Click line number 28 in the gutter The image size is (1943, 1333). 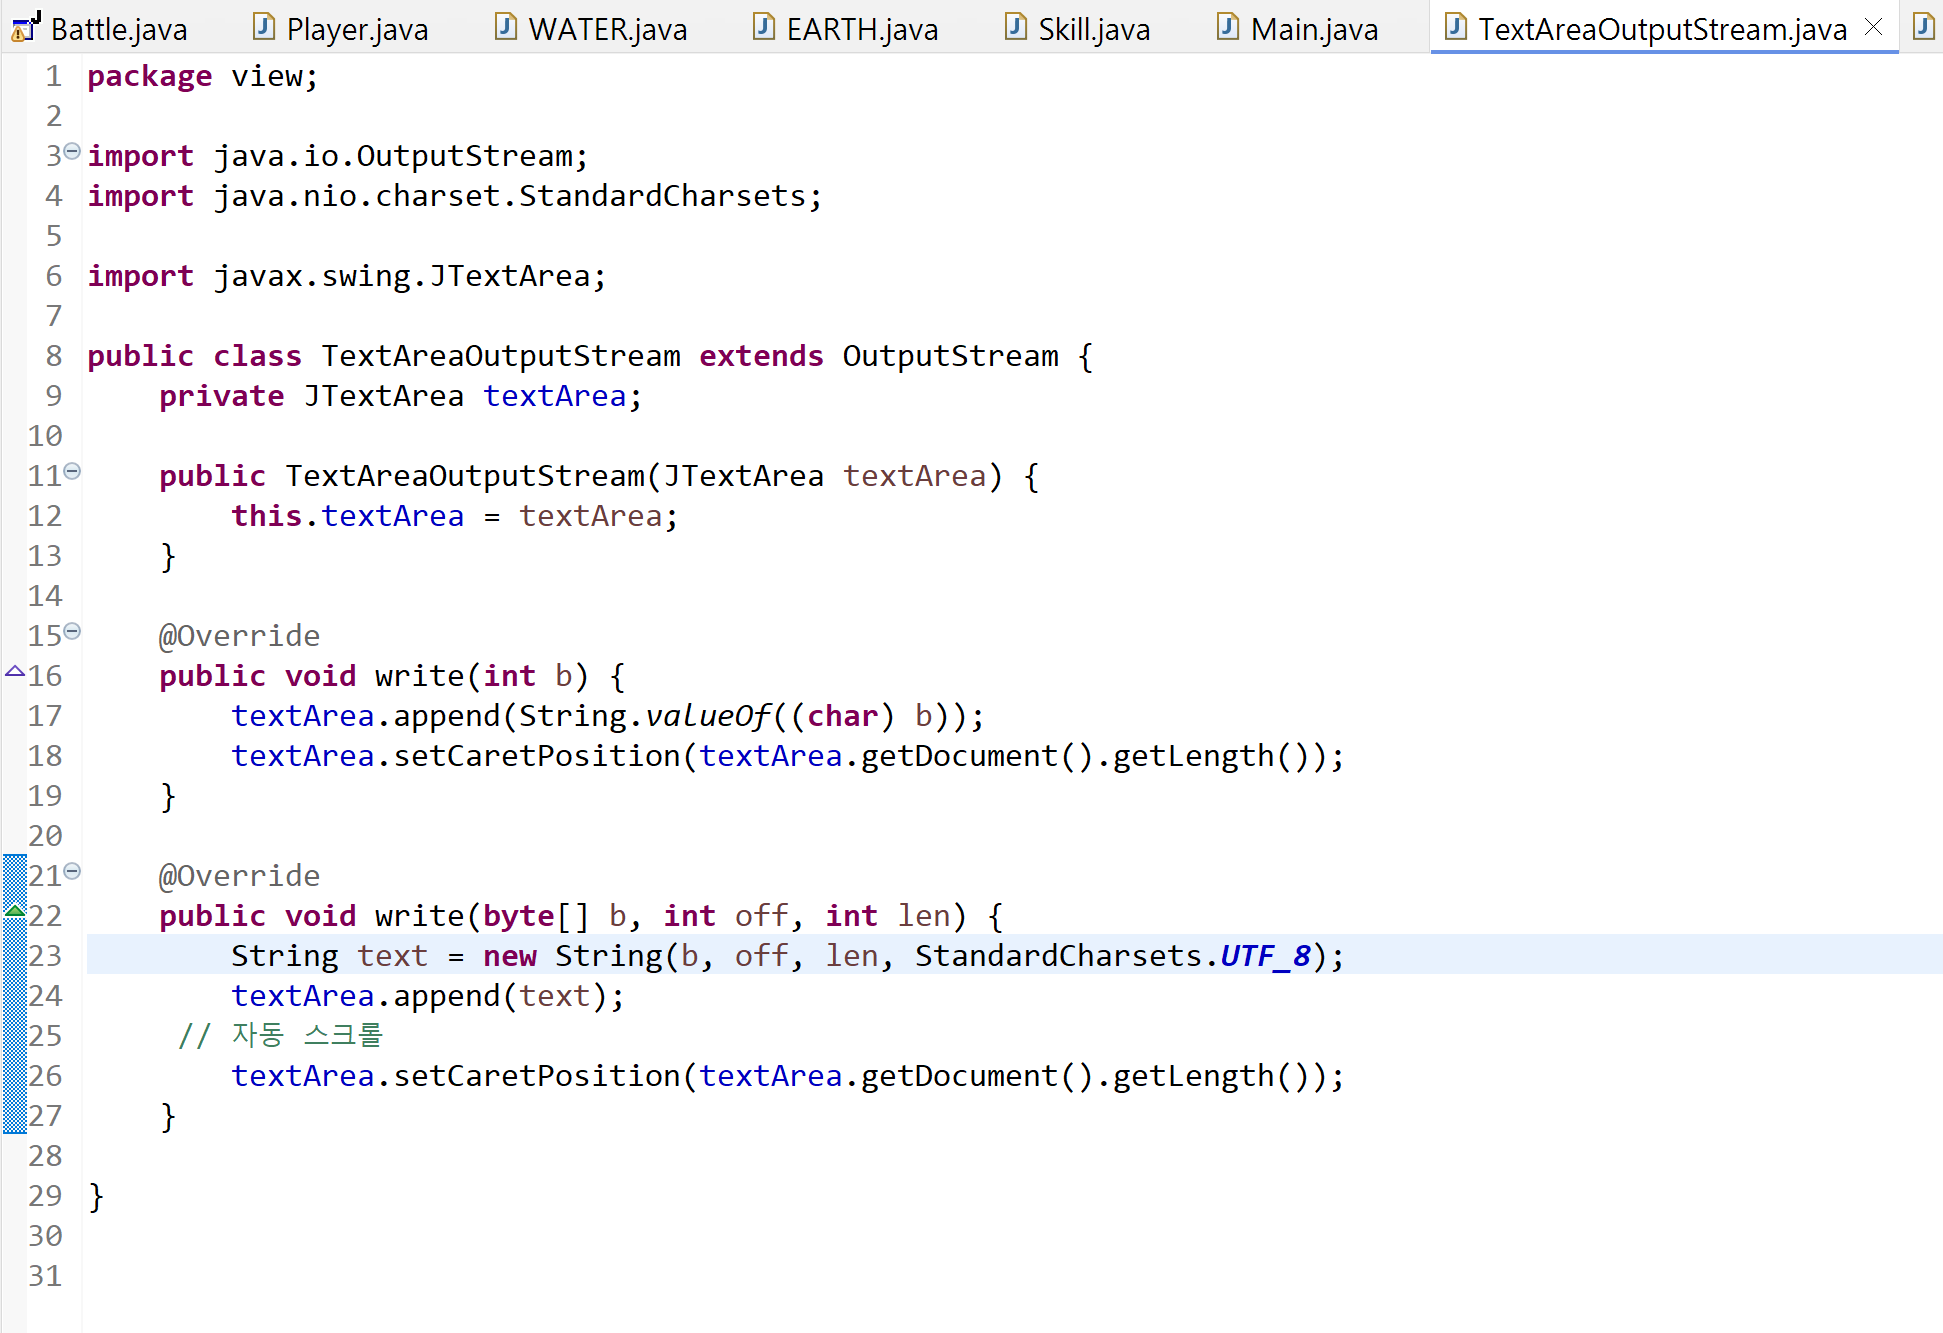(45, 1156)
